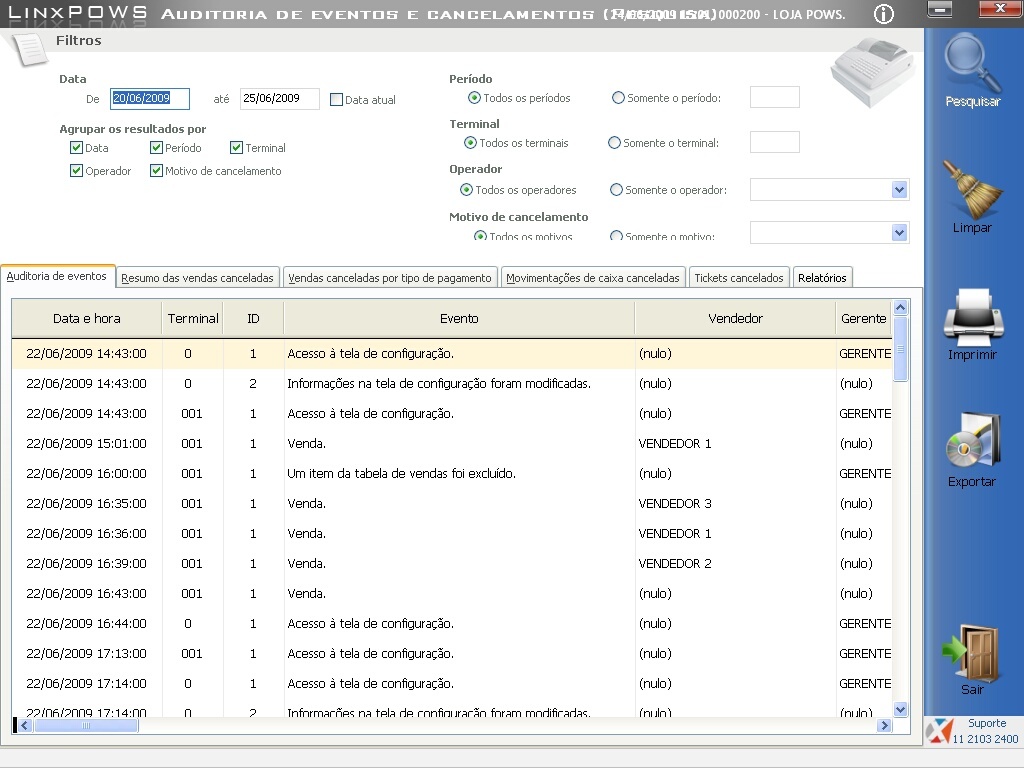Uncheck Motivo de cancelamento grouping checkbox

pos(157,171)
